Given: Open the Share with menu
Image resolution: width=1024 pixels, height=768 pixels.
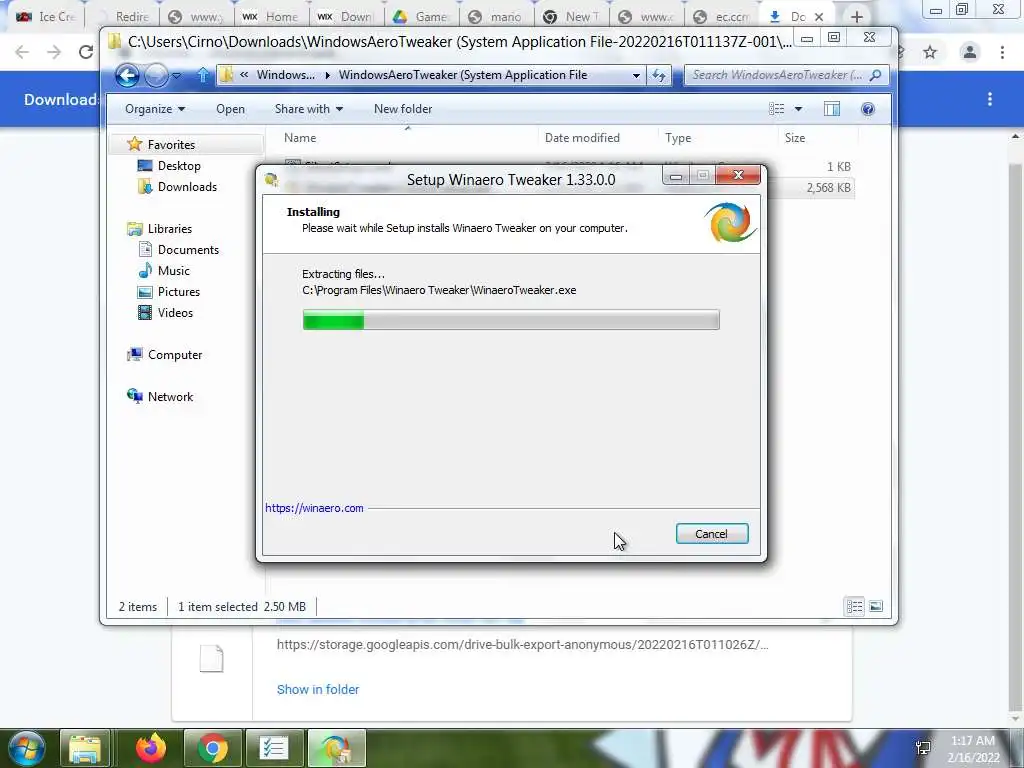Looking at the screenshot, I should (x=309, y=109).
